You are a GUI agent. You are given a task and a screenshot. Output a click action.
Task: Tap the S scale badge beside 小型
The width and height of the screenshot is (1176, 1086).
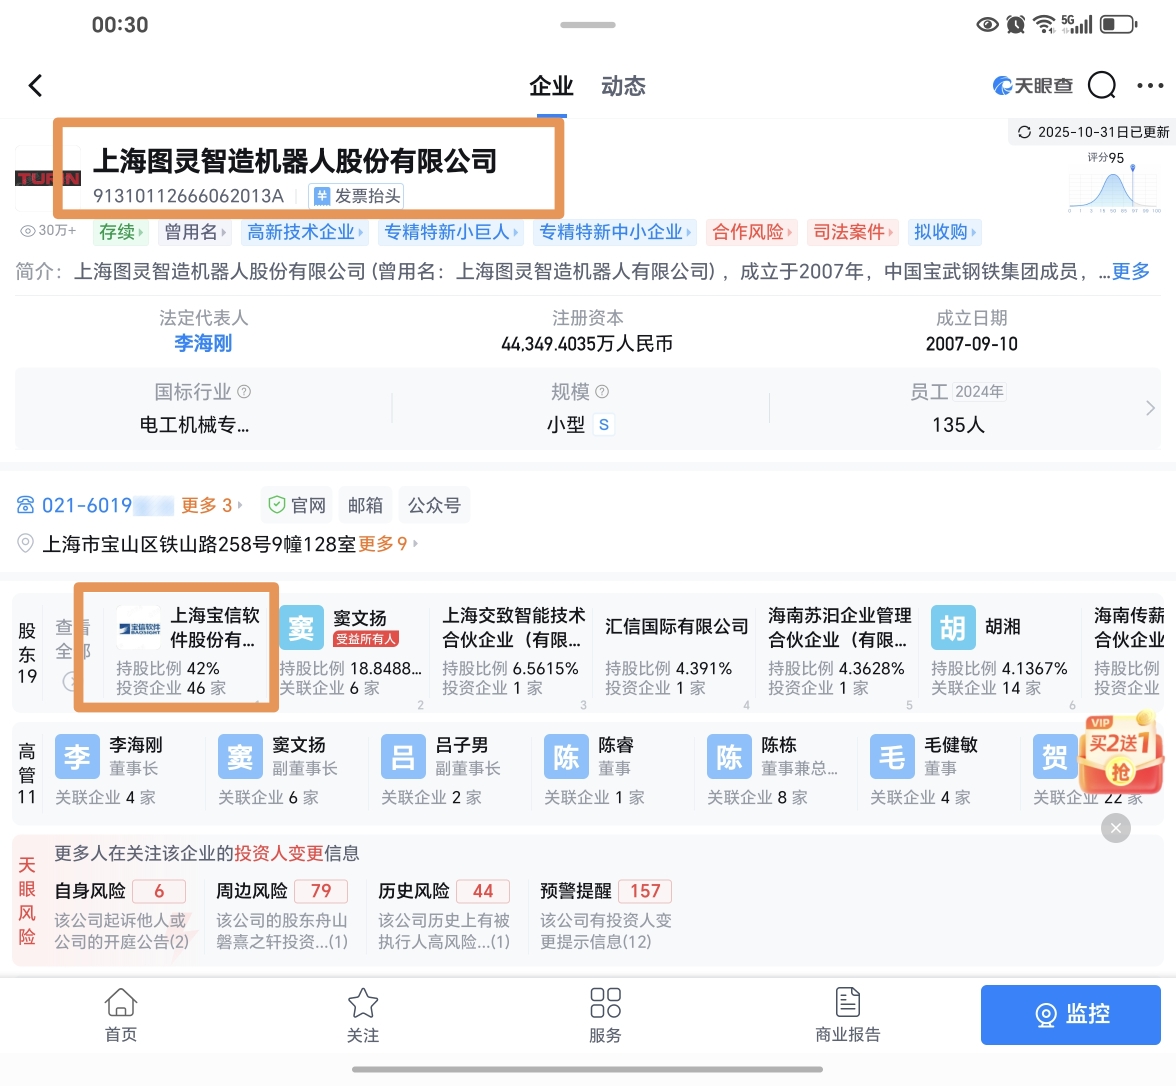pos(604,424)
